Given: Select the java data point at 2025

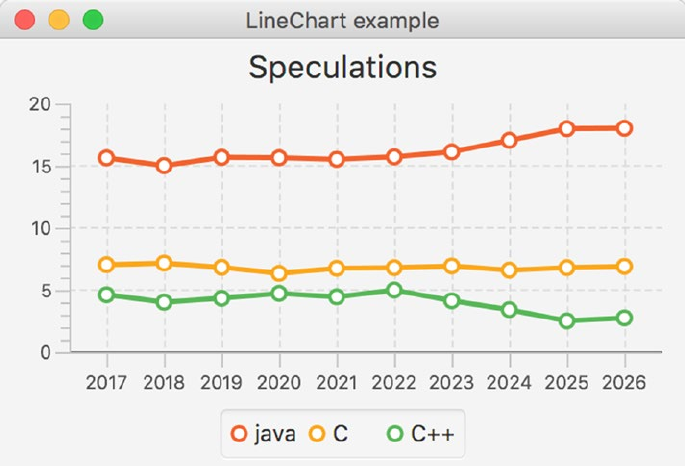Looking at the screenshot, I should [567, 128].
